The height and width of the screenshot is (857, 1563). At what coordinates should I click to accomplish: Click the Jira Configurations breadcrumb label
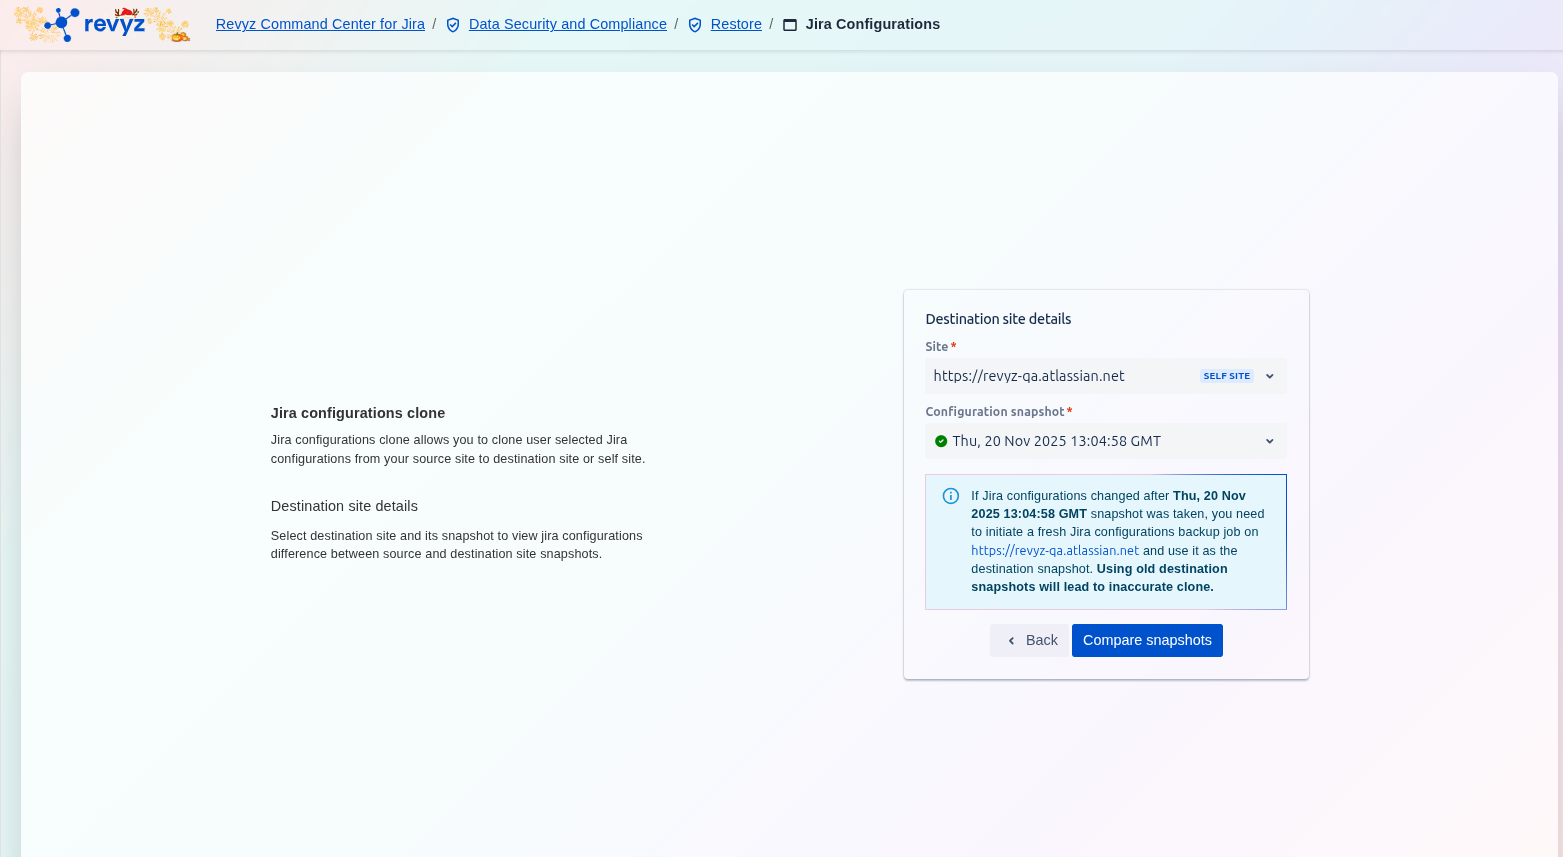[x=872, y=24]
